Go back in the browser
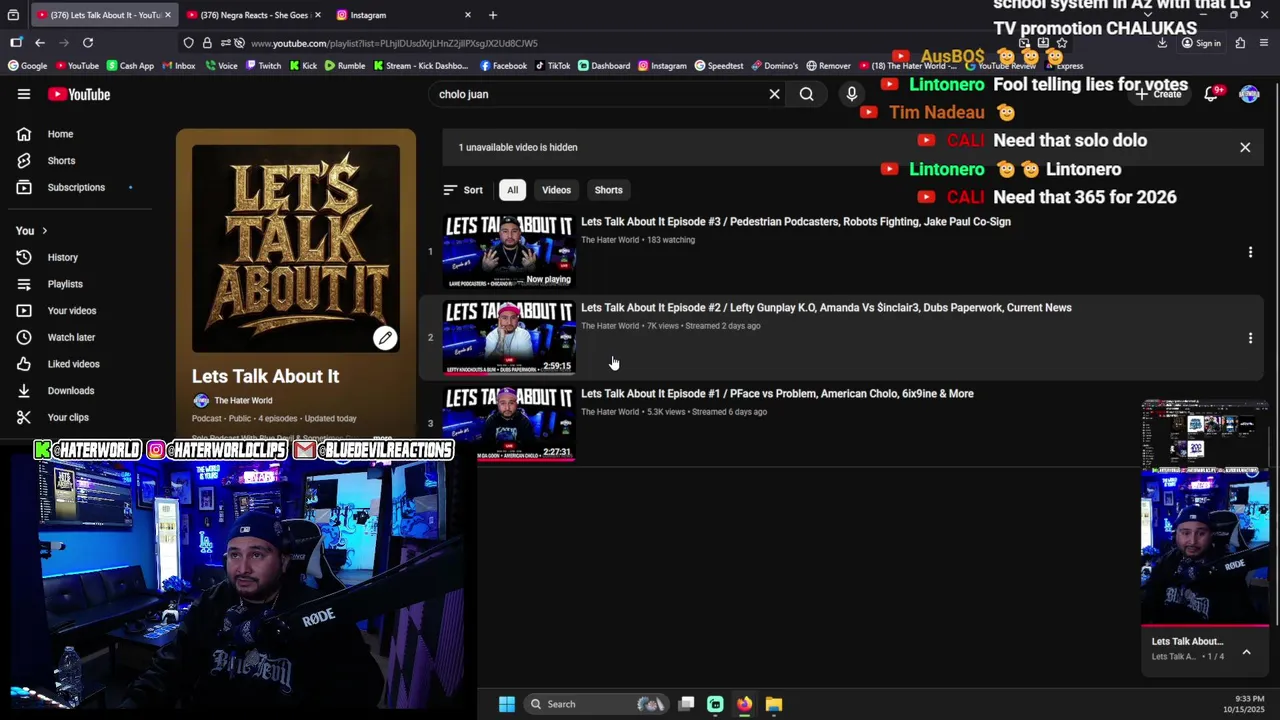This screenshot has width=1280, height=720. (40, 43)
